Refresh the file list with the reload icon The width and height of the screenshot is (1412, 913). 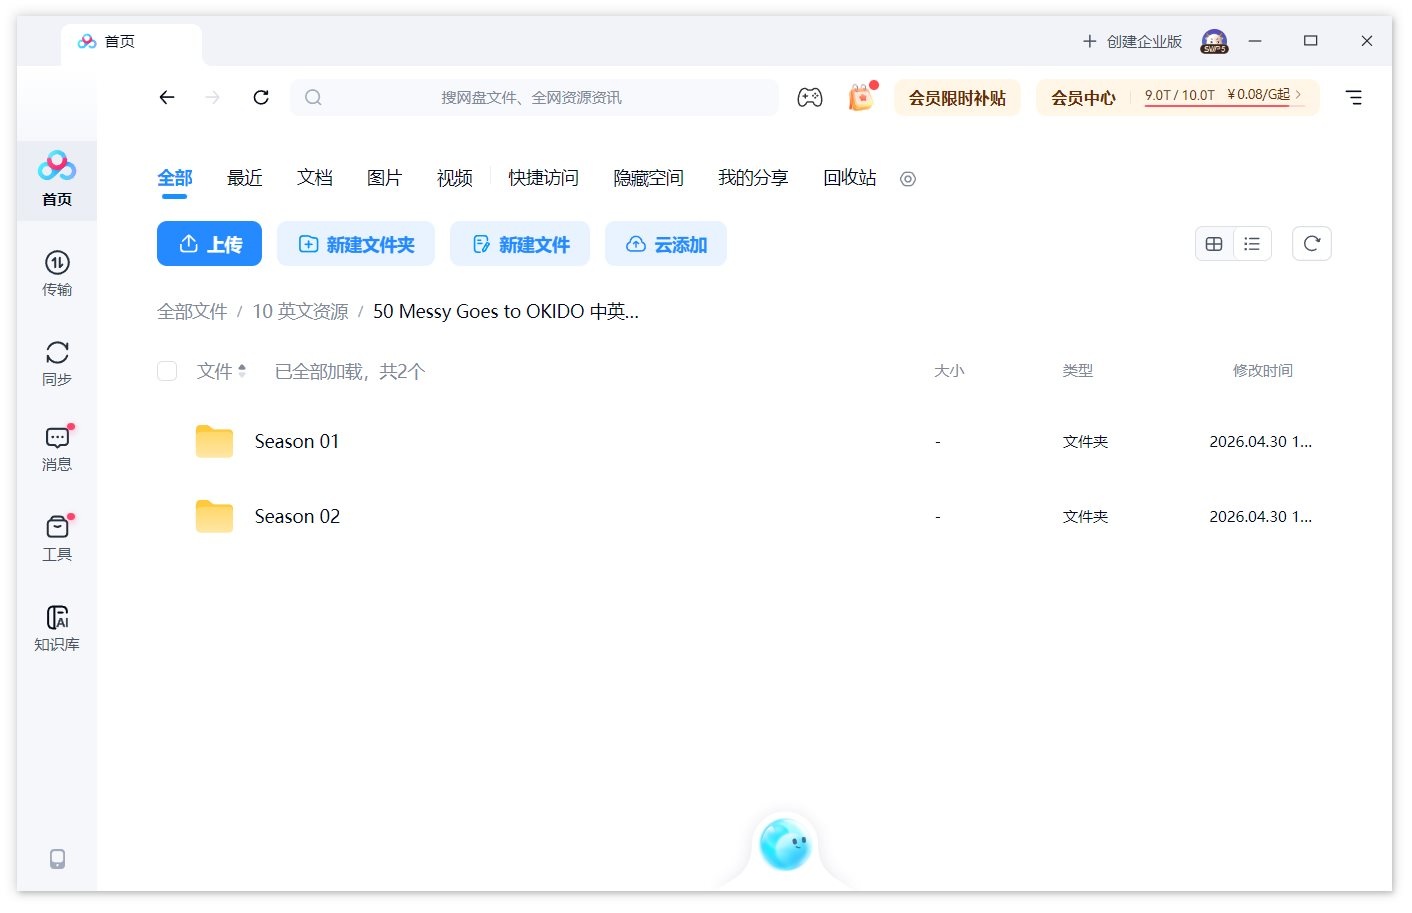coord(1311,243)
